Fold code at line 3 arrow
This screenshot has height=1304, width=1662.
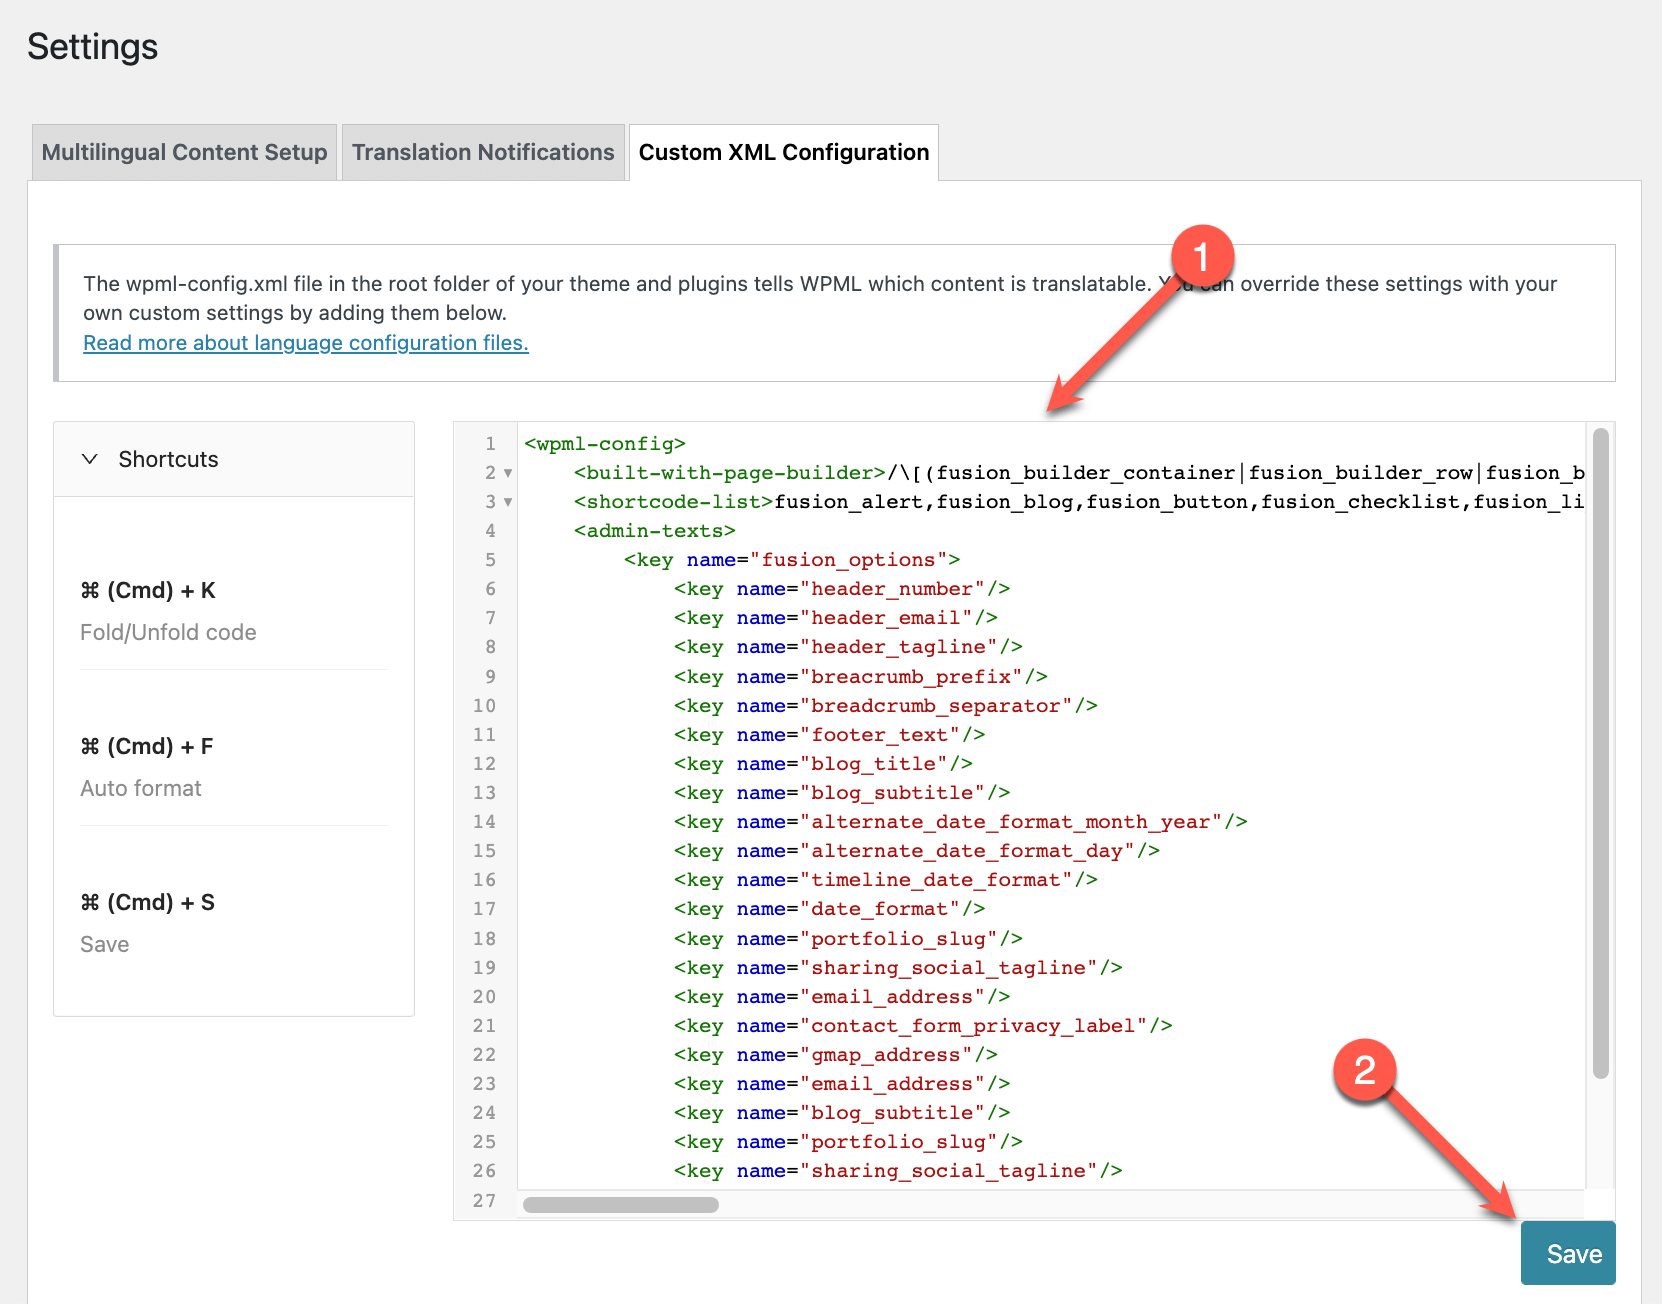point(508,502)
